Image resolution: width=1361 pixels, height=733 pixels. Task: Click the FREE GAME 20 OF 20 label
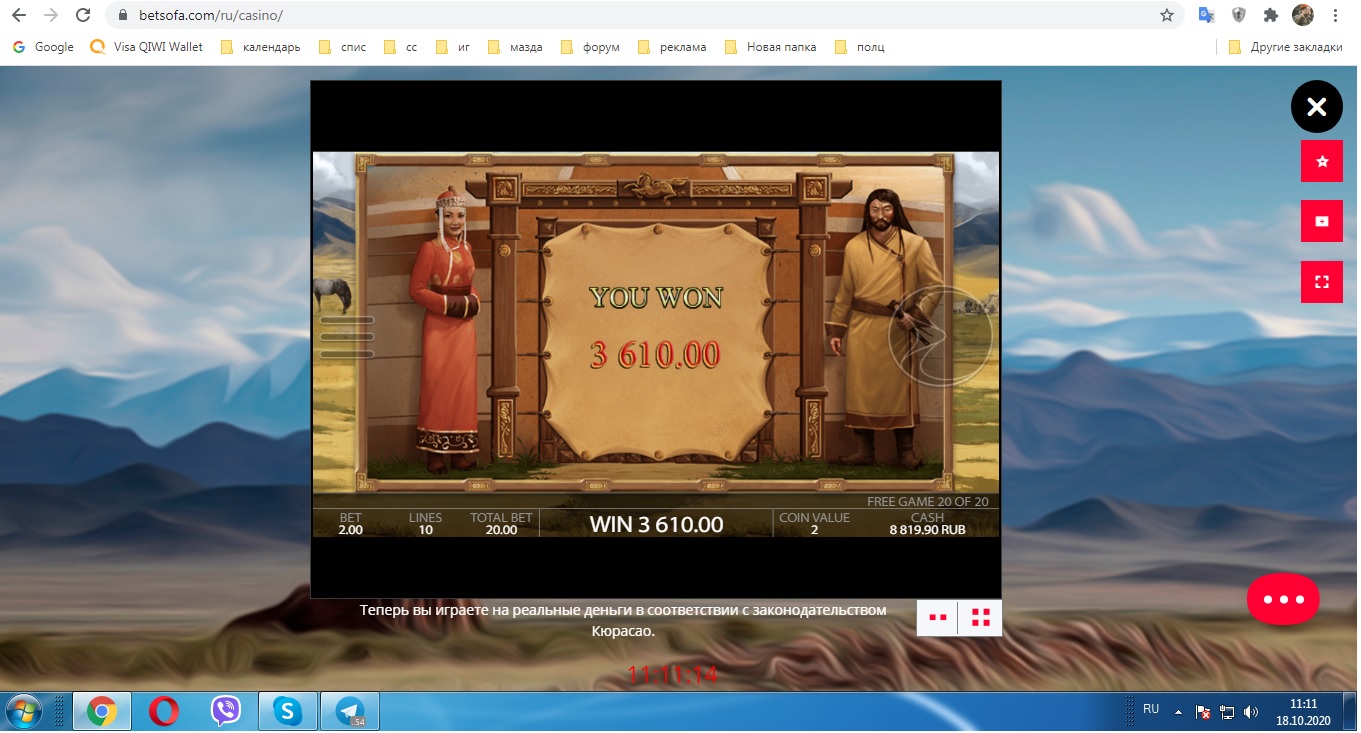[927, 502]
